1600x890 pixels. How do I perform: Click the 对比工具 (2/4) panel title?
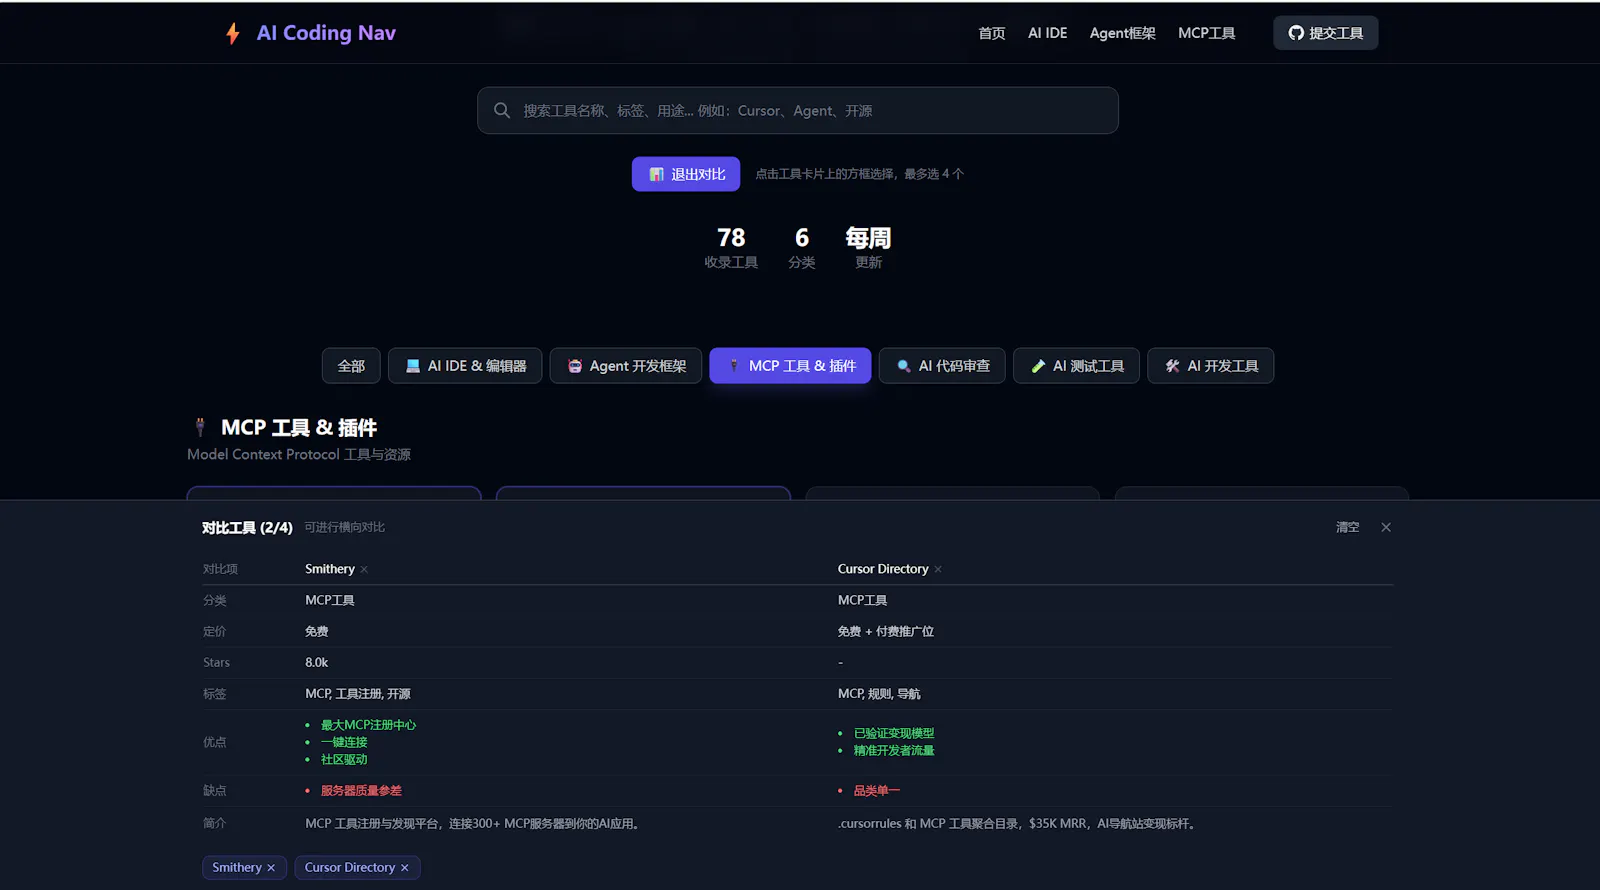click(247, 528)
